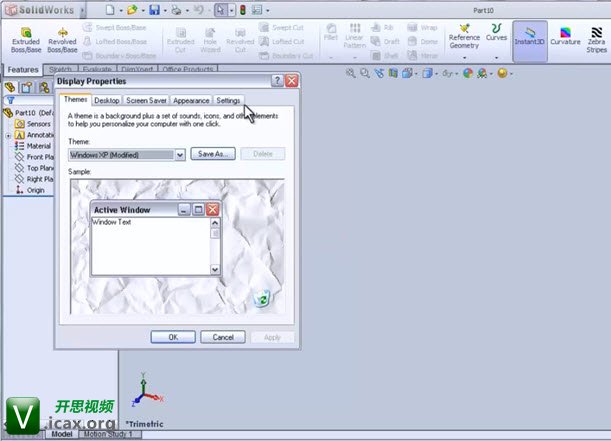Select Top Plane in feature tree
The width and height of the screenshot is (611, 441).
[x=34, y=168]
